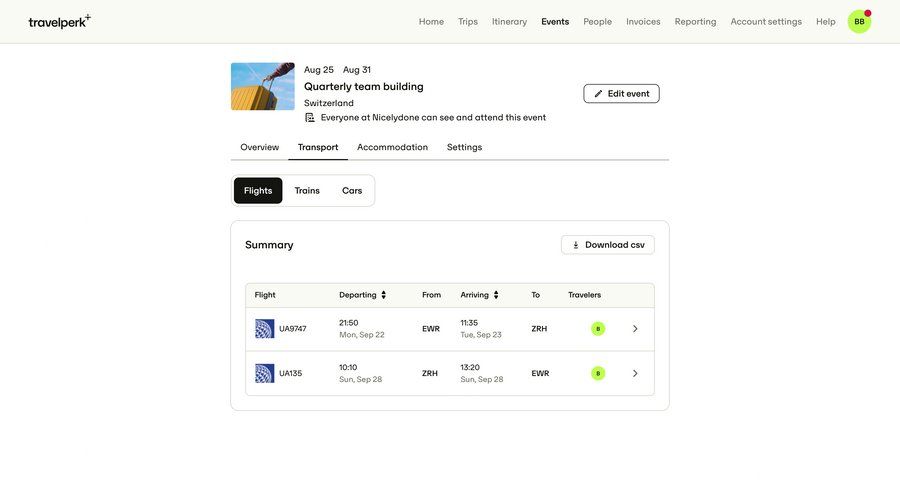Click flight number UA135
The image size is (900, 484).
(x=290, y=373)
